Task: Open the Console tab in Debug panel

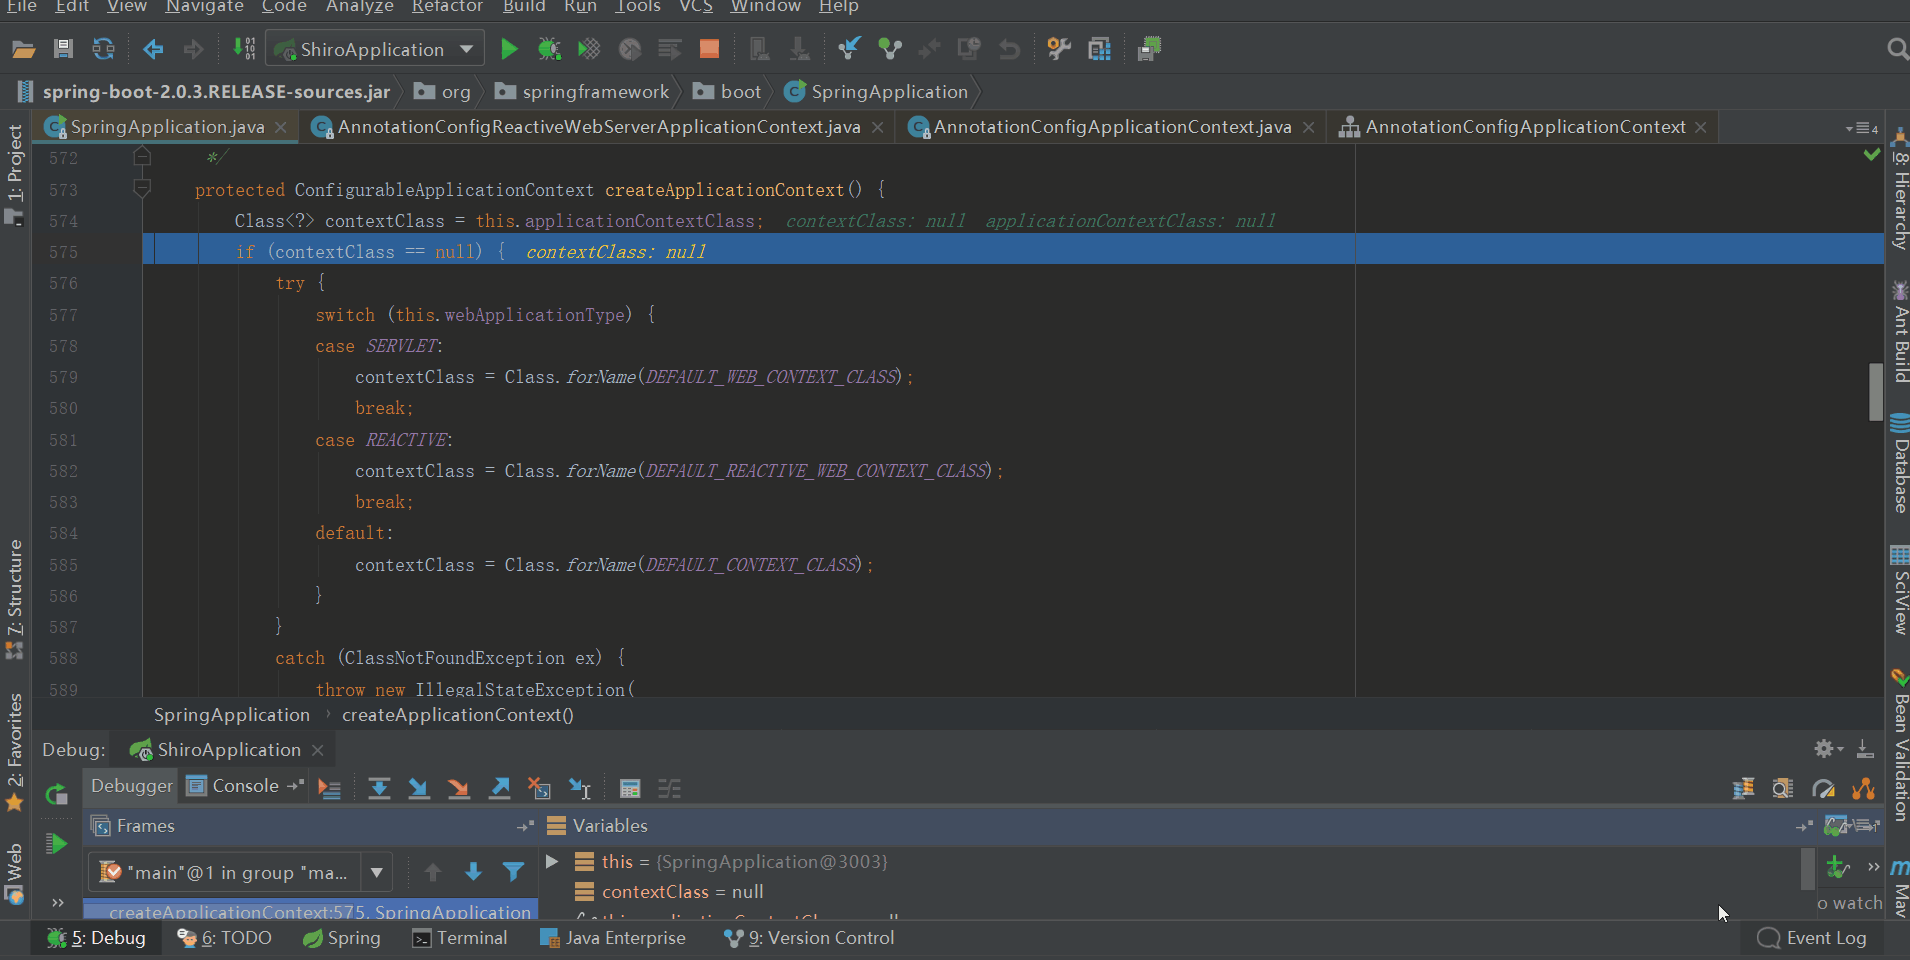Action: tap(244, 786)
